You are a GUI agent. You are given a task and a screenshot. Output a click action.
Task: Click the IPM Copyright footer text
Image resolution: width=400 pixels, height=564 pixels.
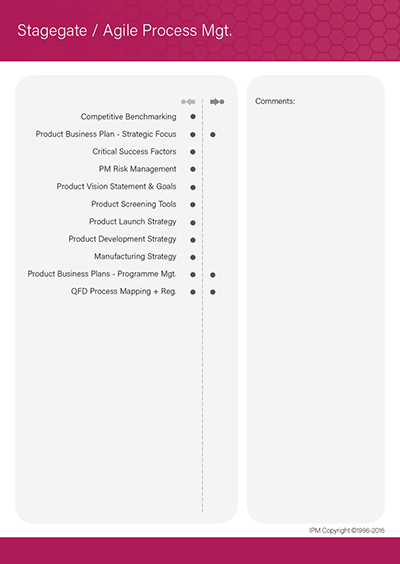point(347,530)
